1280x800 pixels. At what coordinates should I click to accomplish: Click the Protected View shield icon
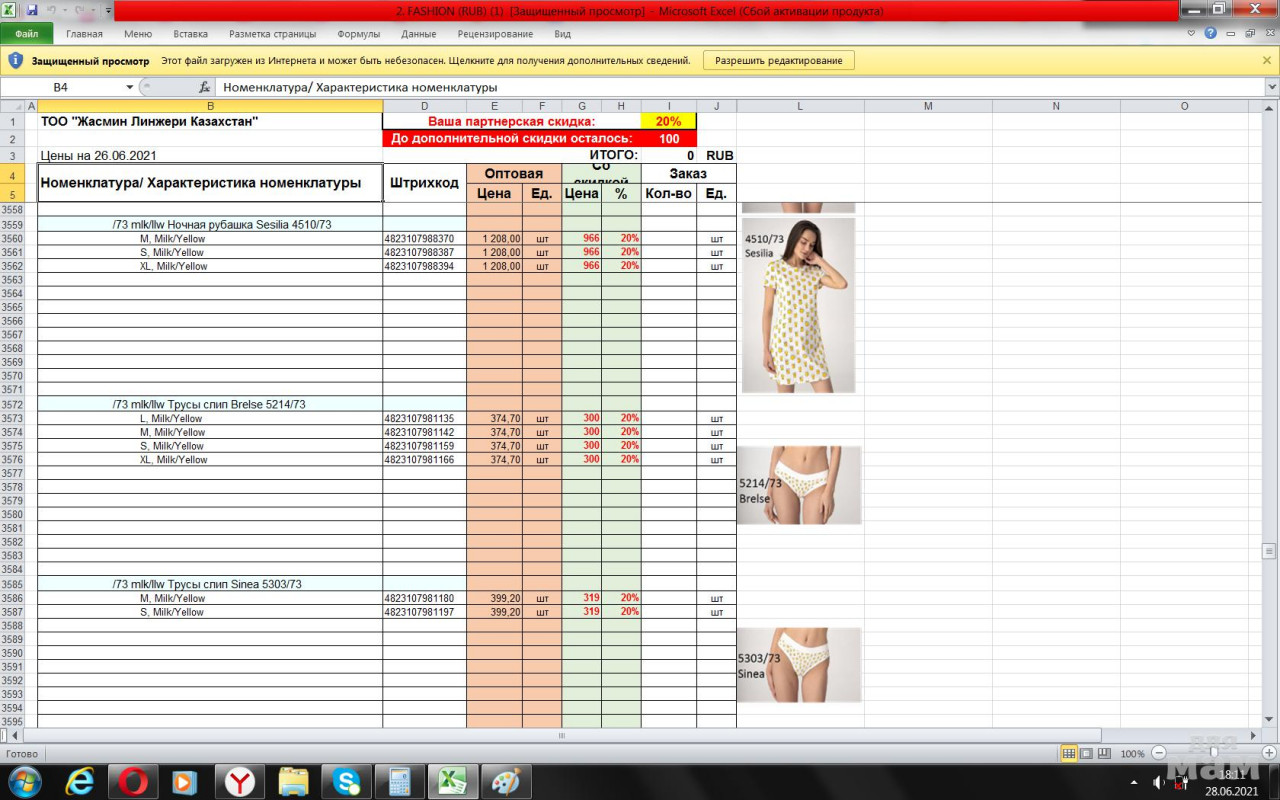click(x=15, y=60)
